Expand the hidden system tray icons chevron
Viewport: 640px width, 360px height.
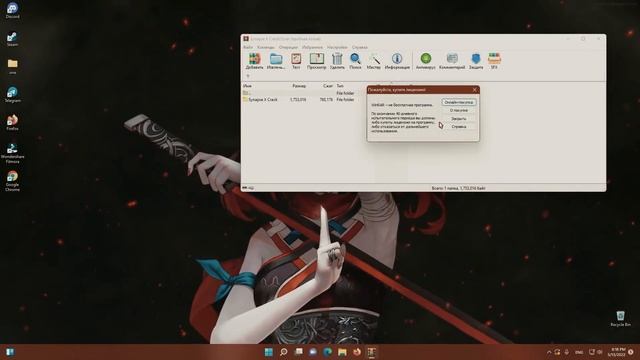point(549,352)
